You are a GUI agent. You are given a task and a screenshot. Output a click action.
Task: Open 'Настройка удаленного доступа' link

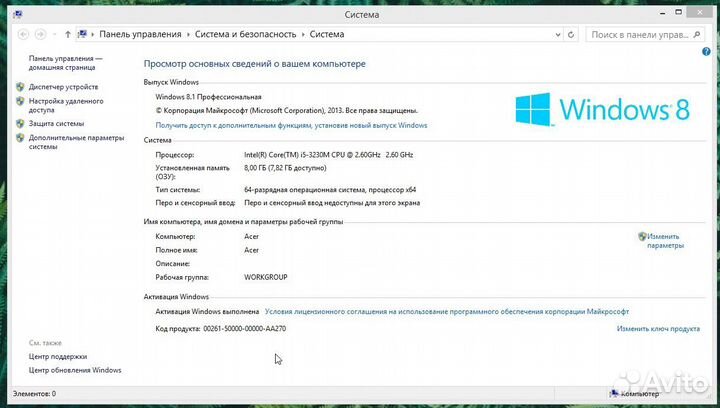[x=66, y=106]
